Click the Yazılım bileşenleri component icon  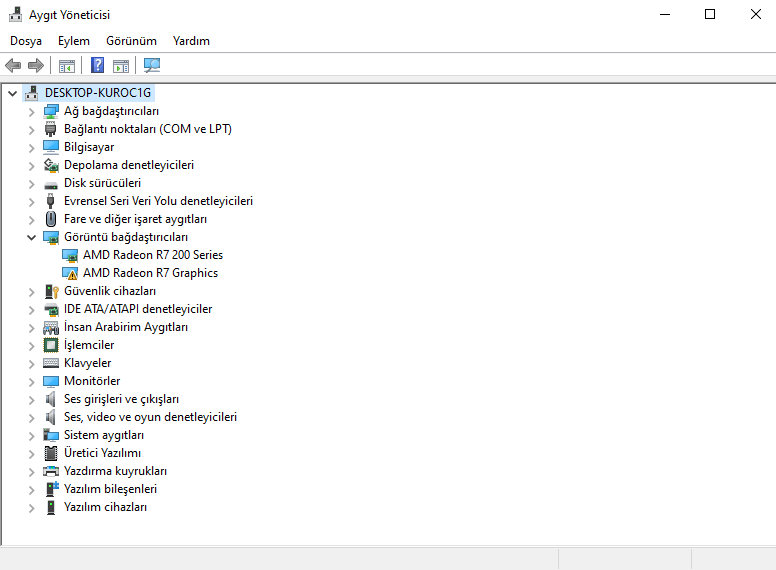click(52, 489)
